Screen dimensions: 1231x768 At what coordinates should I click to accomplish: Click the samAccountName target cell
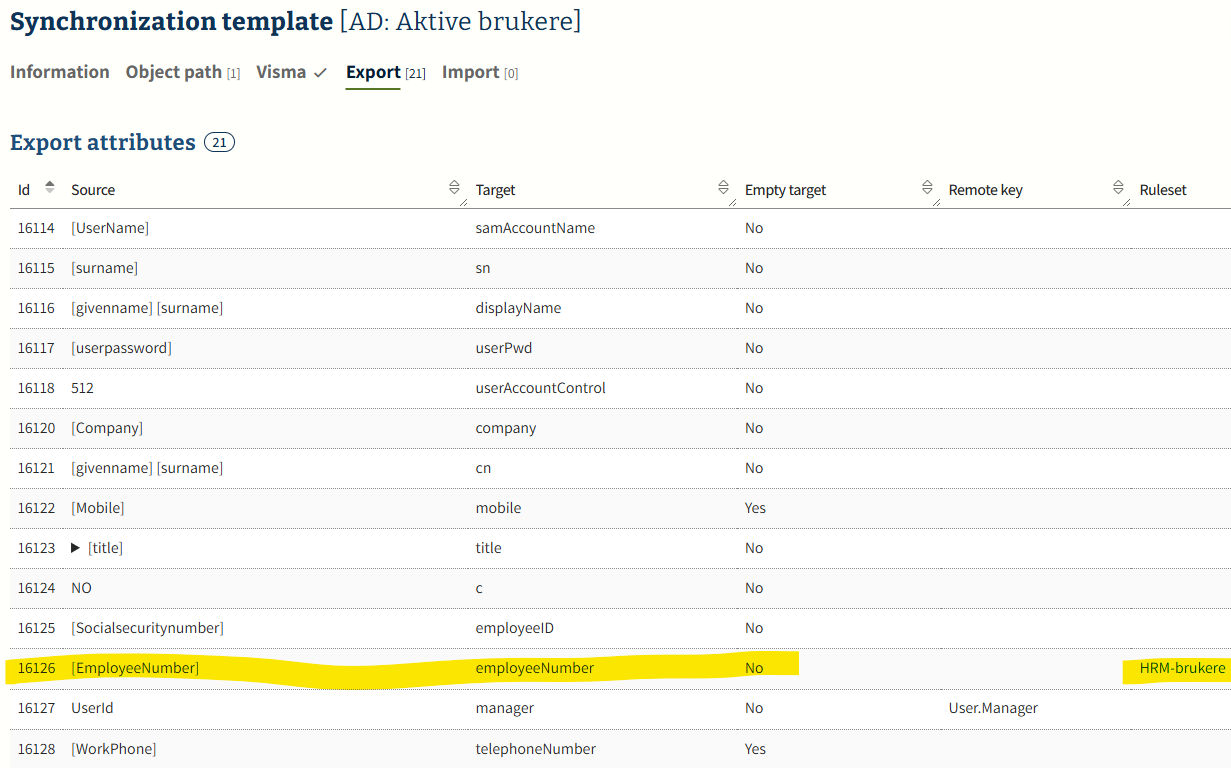click(535, 228)
